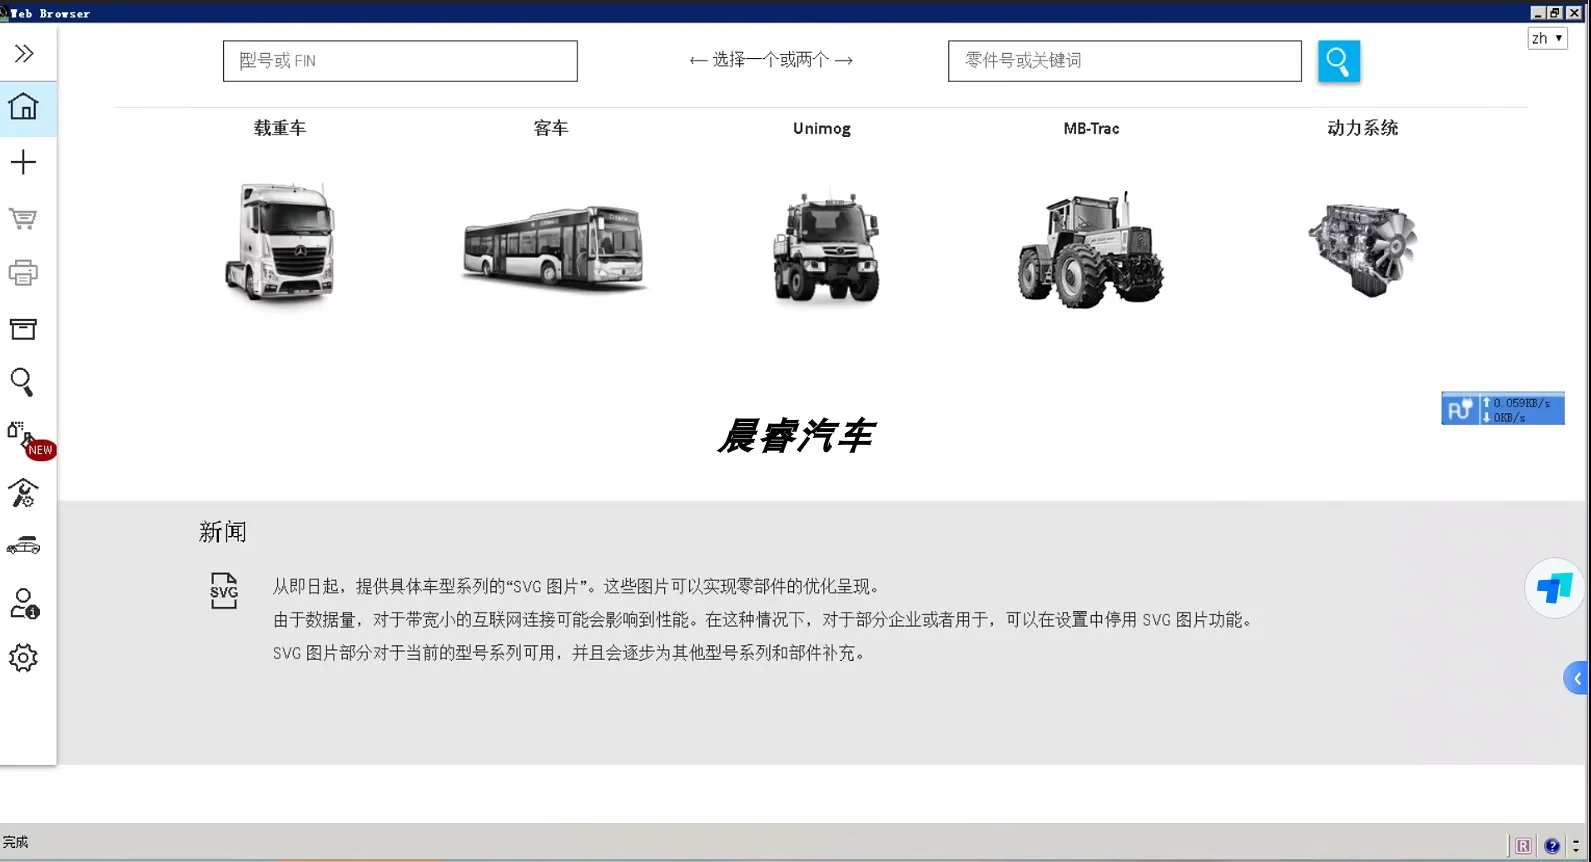1591x862 pixels.
Task: Minimize the Web Browser window
Action: 1538,12
